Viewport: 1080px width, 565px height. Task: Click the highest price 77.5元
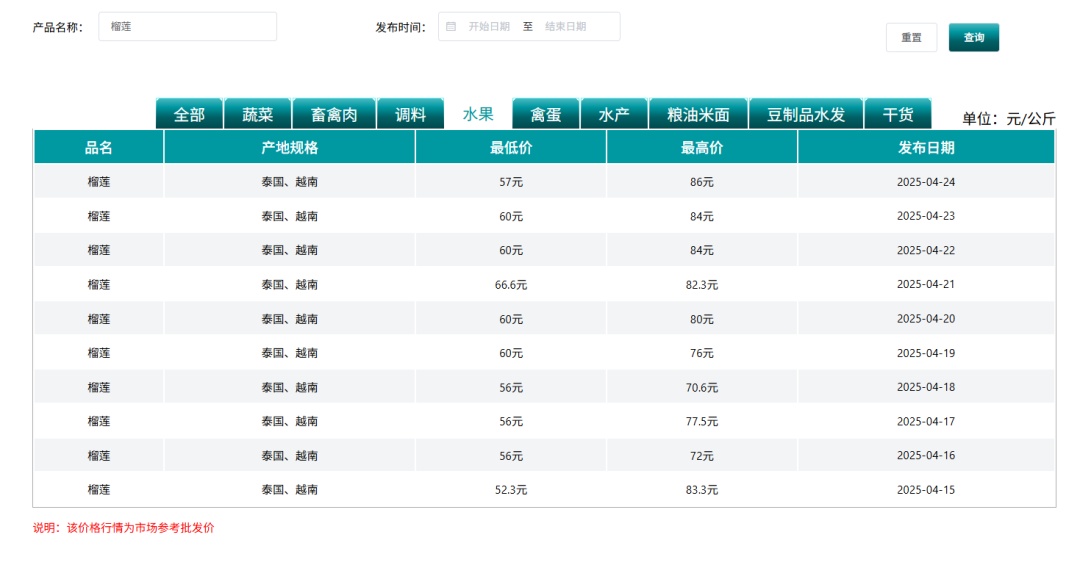click(x=702, y=421)
